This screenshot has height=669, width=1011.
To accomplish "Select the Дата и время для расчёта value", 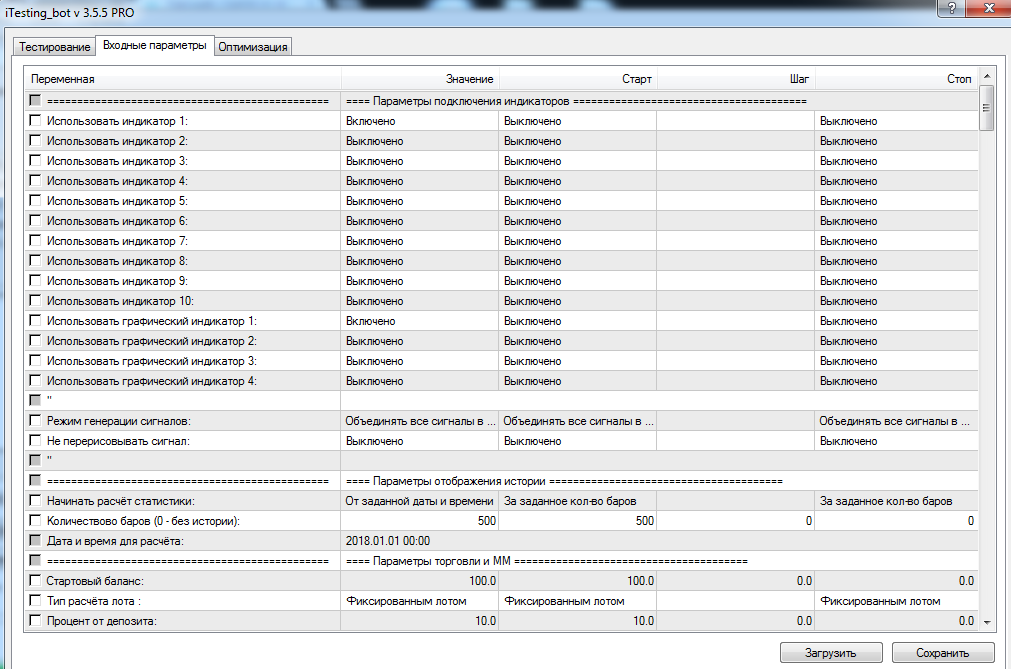I will [x=419, y=541].
